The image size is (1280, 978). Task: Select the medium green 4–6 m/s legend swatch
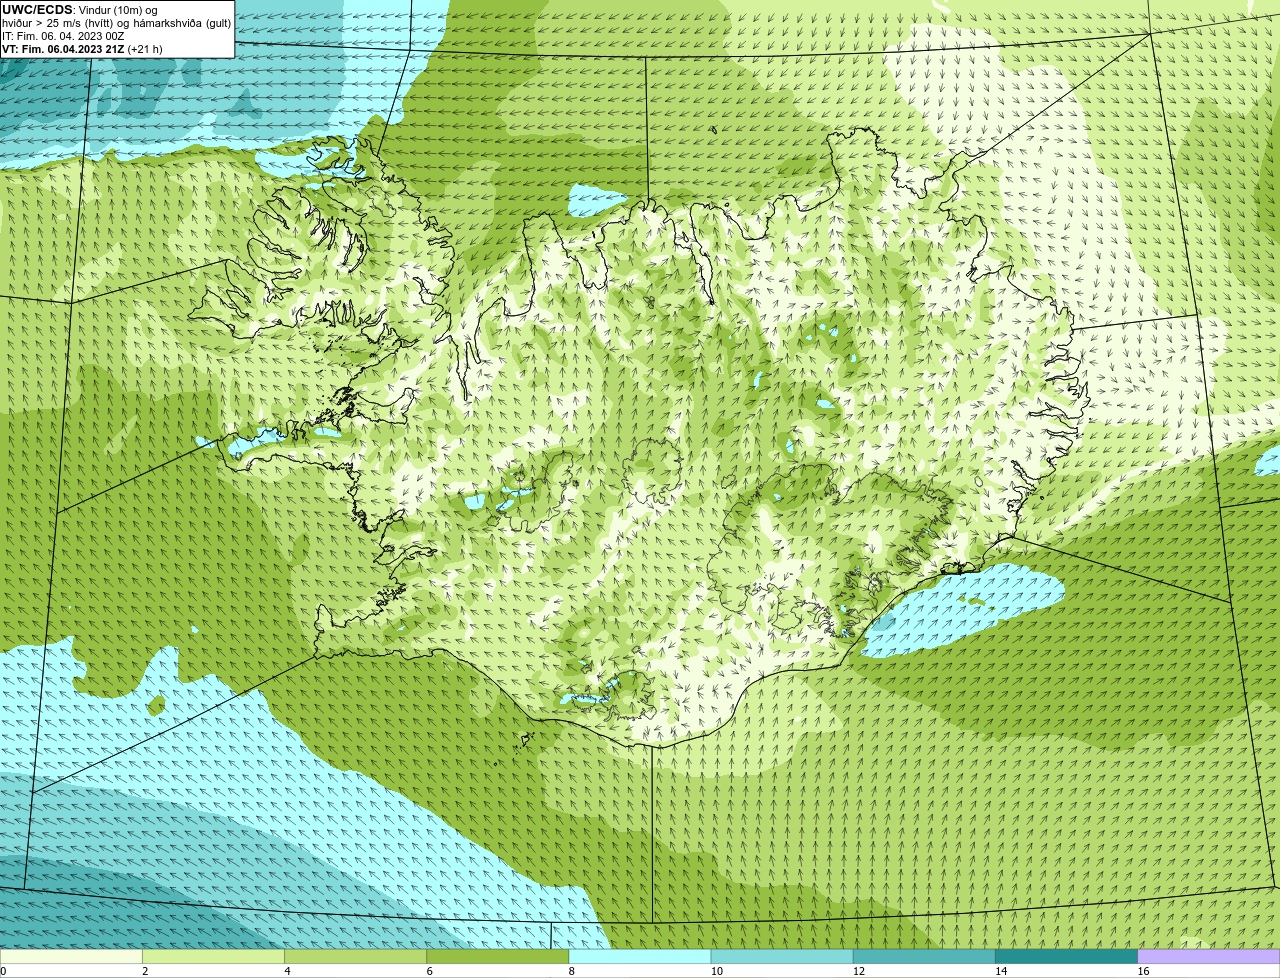356,956
